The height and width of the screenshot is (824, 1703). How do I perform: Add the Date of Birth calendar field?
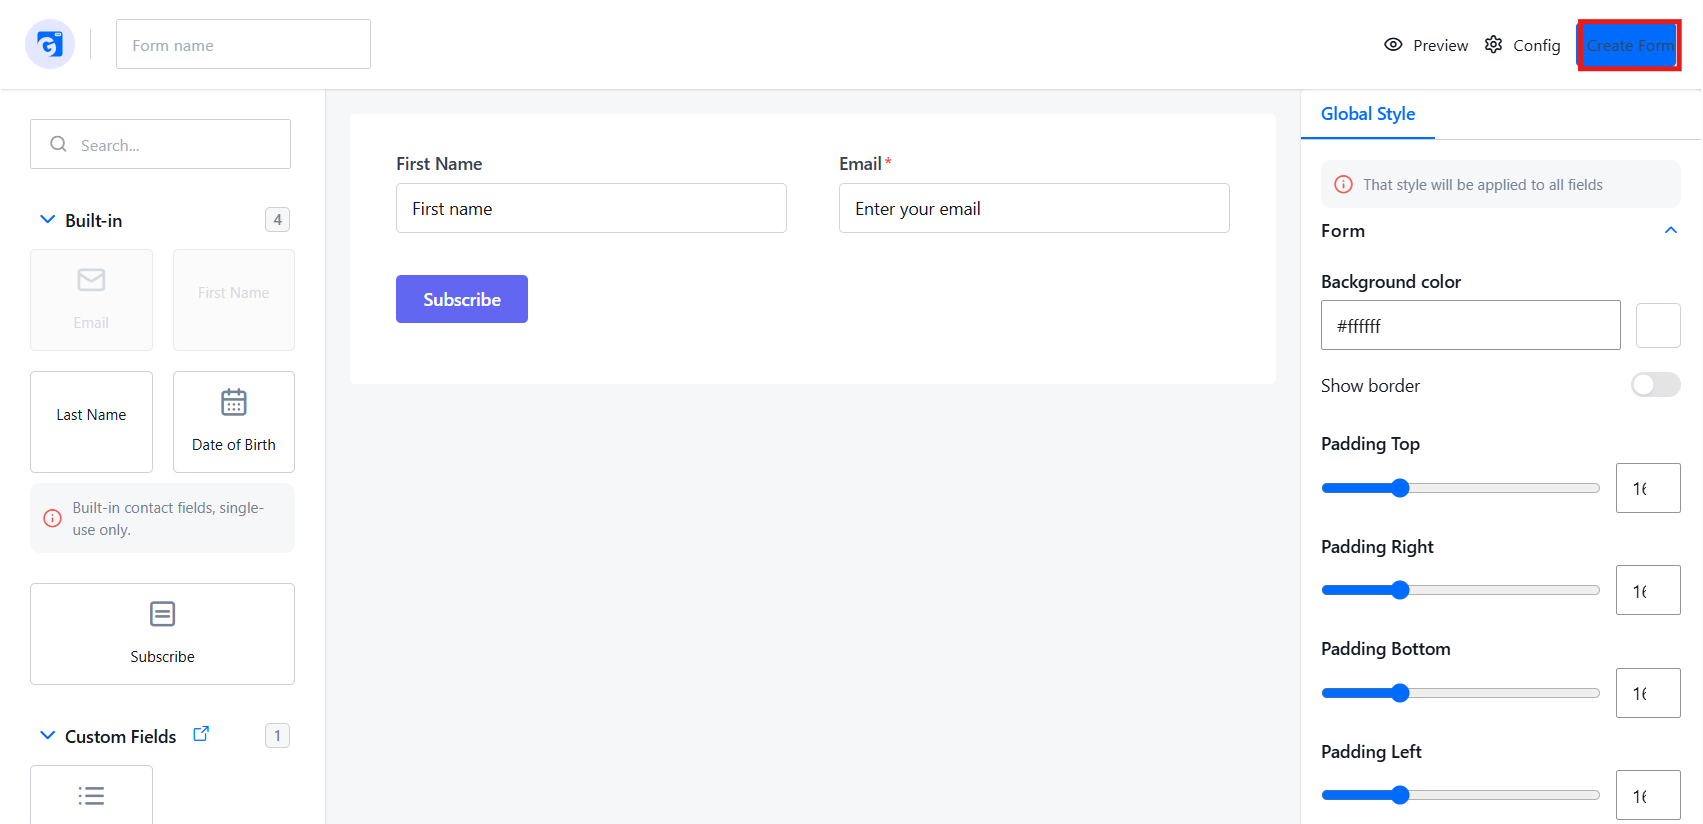click(x=234, y=422)
